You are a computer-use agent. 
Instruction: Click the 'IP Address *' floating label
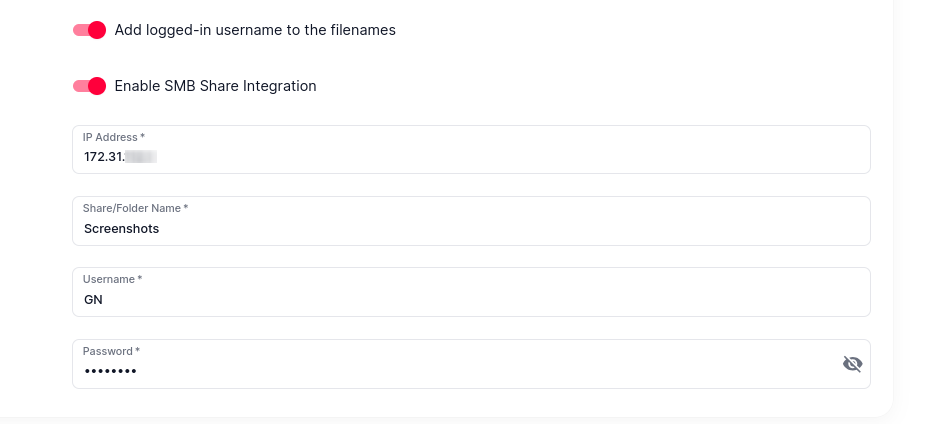coord(113,137)
